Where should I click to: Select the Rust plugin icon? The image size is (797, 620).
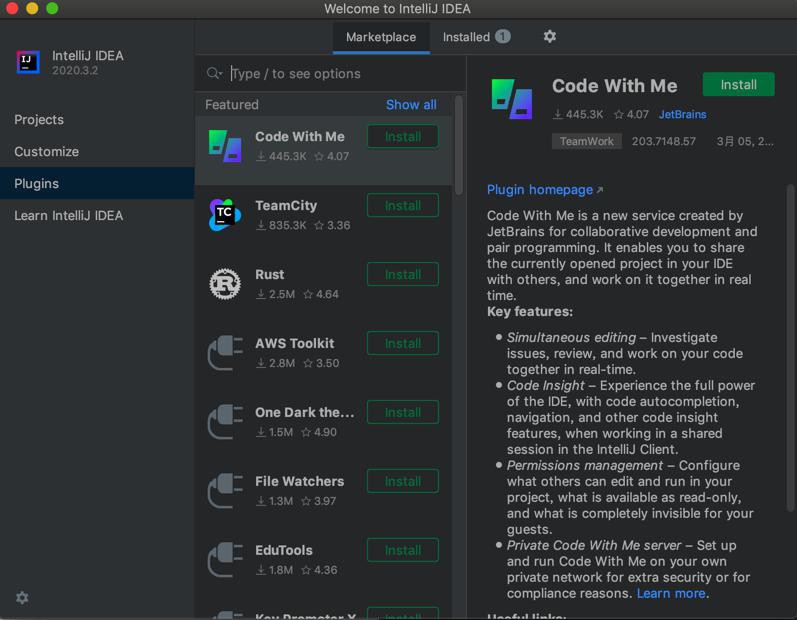tap(225, 284)
